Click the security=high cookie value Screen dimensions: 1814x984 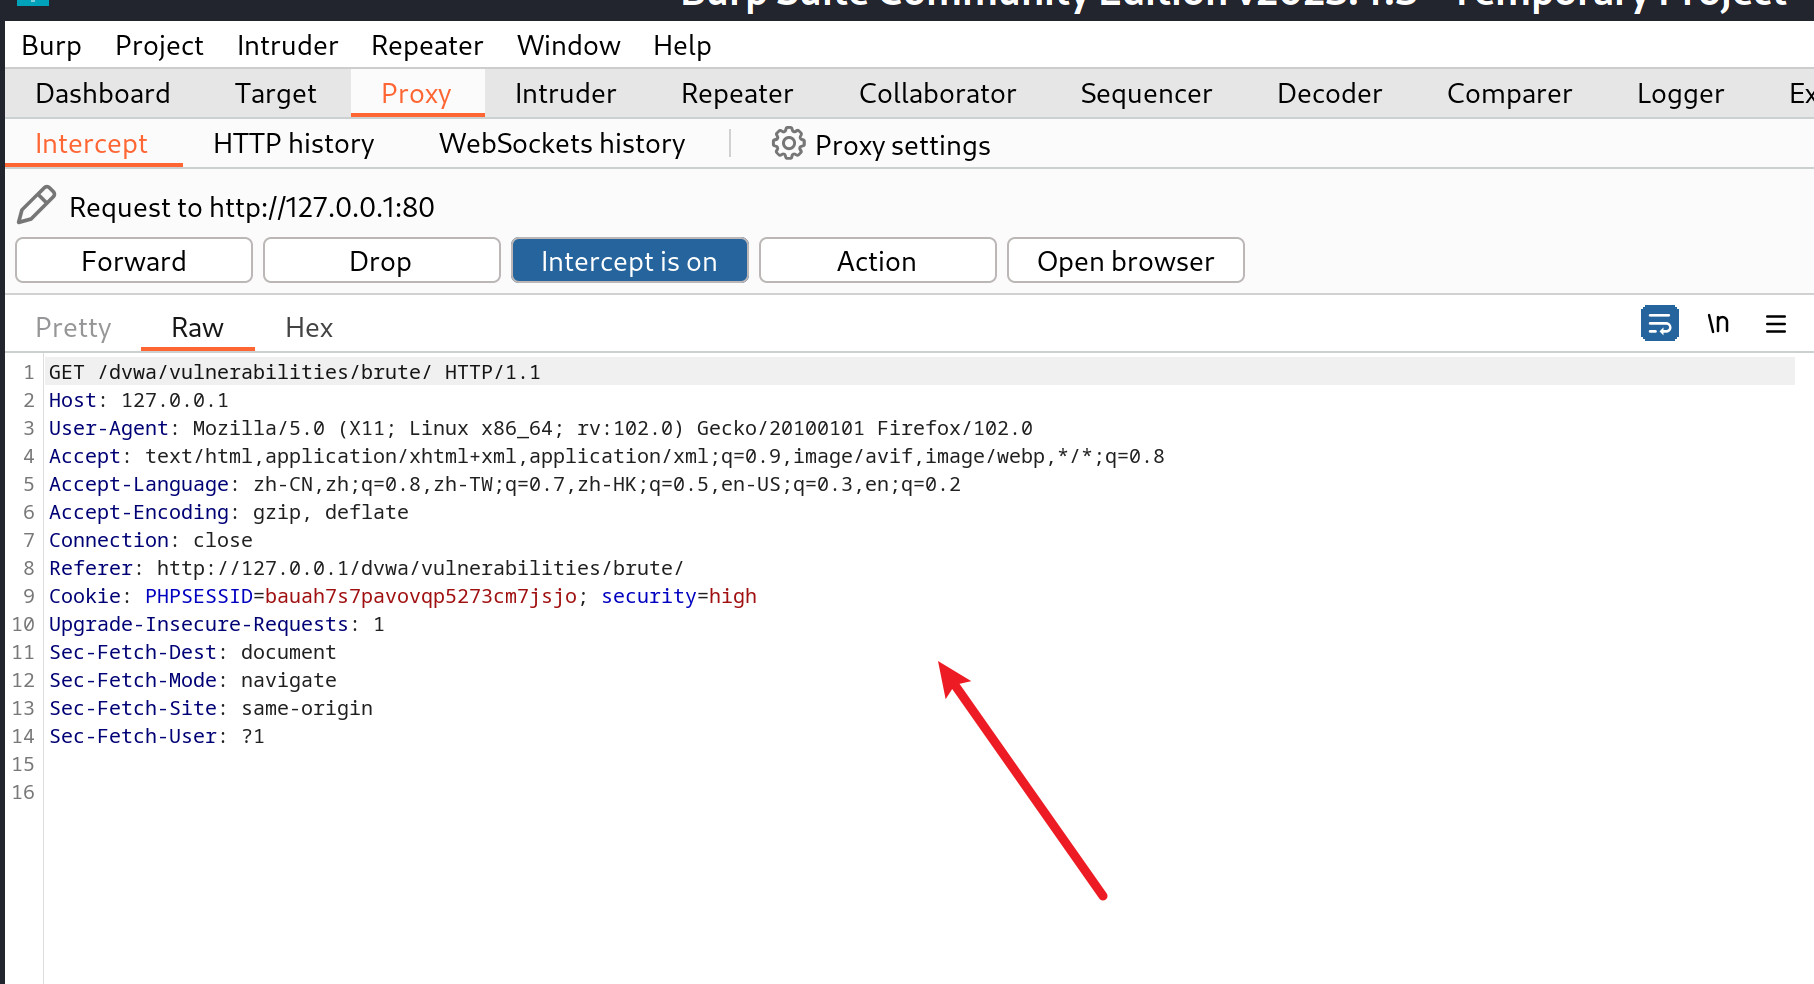tap(733, 596)
